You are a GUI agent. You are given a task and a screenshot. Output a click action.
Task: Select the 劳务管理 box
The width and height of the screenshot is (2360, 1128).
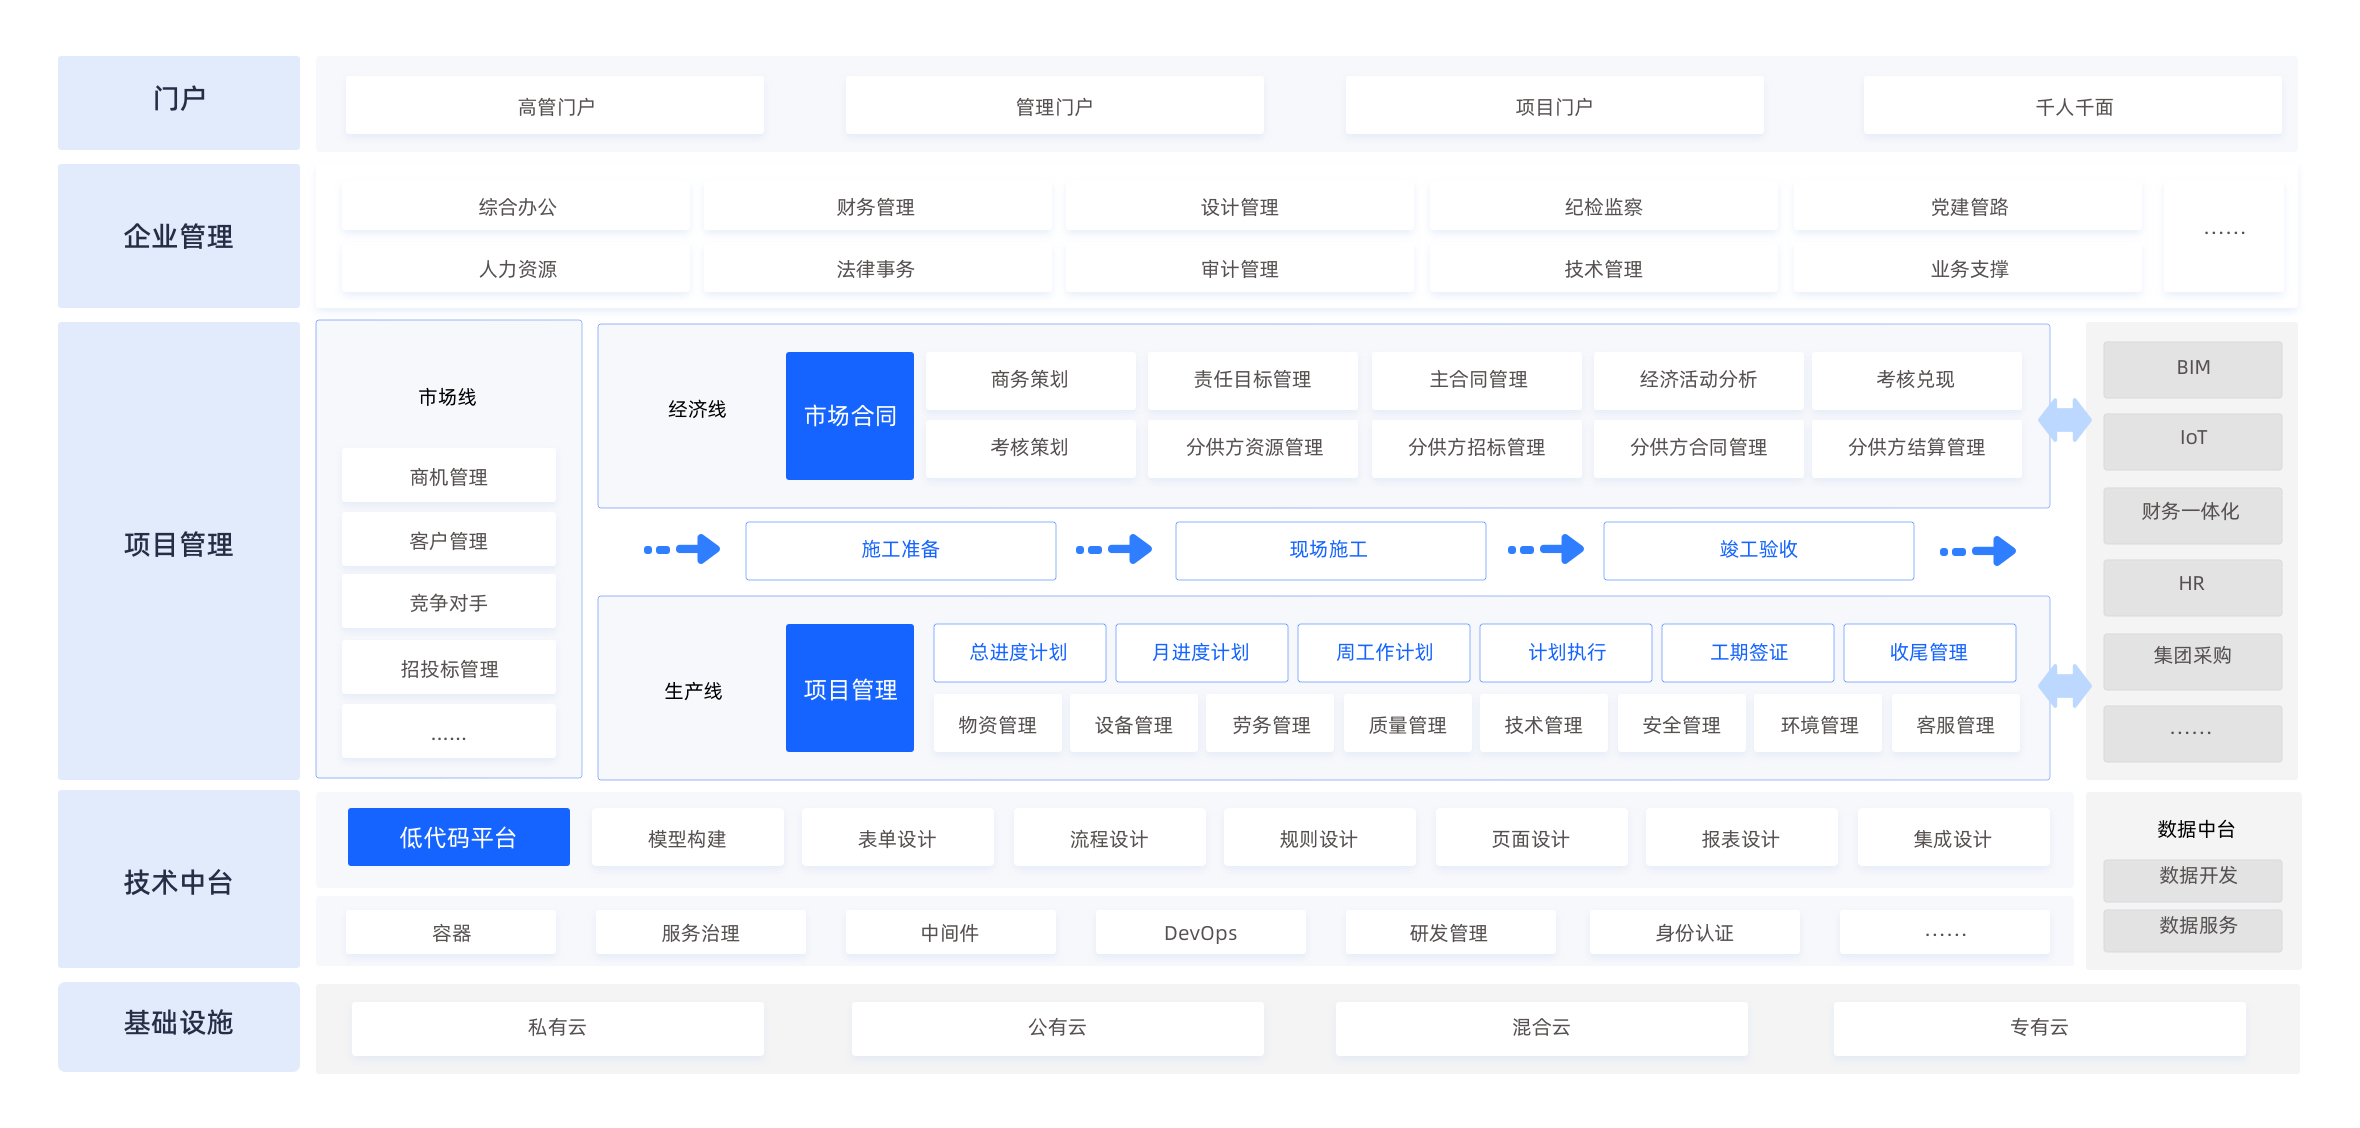[x=1271, y=724]
